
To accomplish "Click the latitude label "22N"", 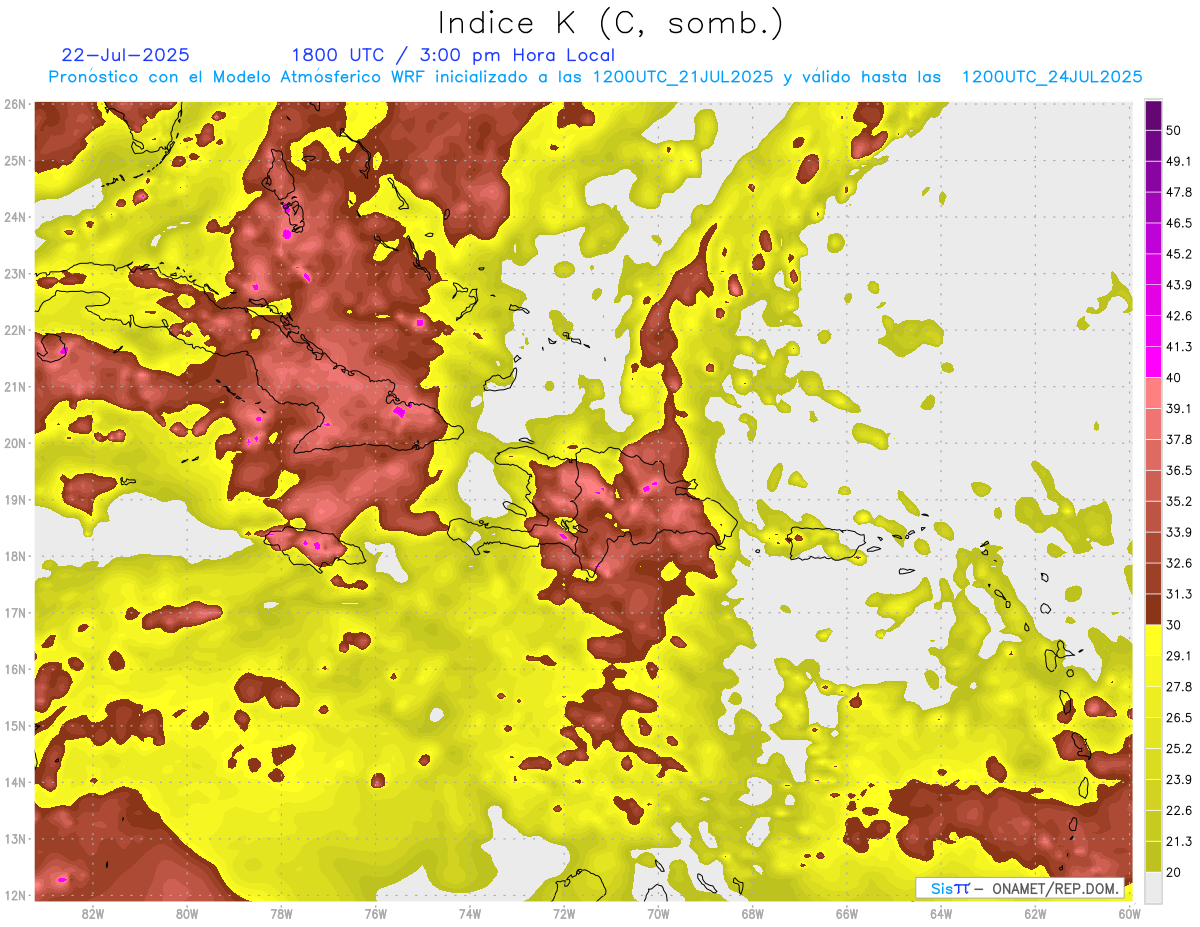I will click(15, 330).
